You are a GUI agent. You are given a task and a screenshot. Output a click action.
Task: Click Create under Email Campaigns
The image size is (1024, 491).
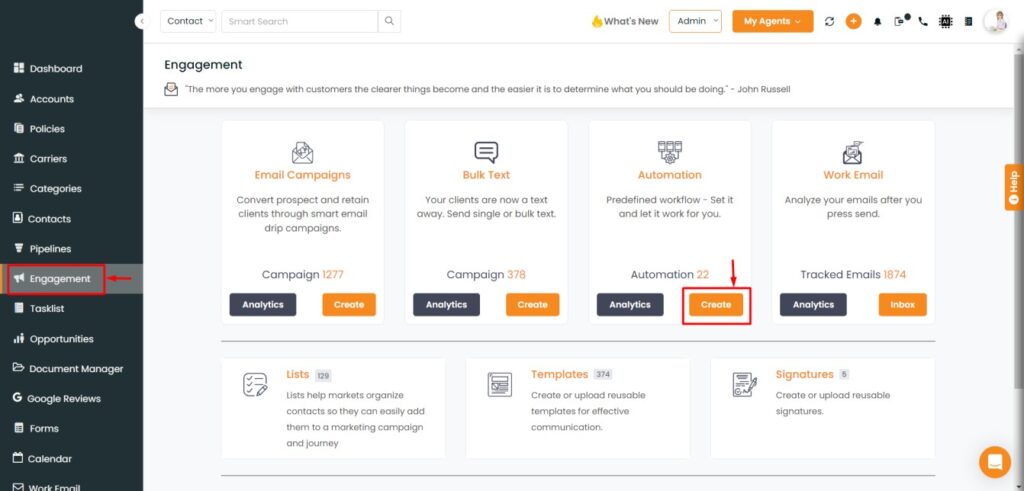click(349, 304)
